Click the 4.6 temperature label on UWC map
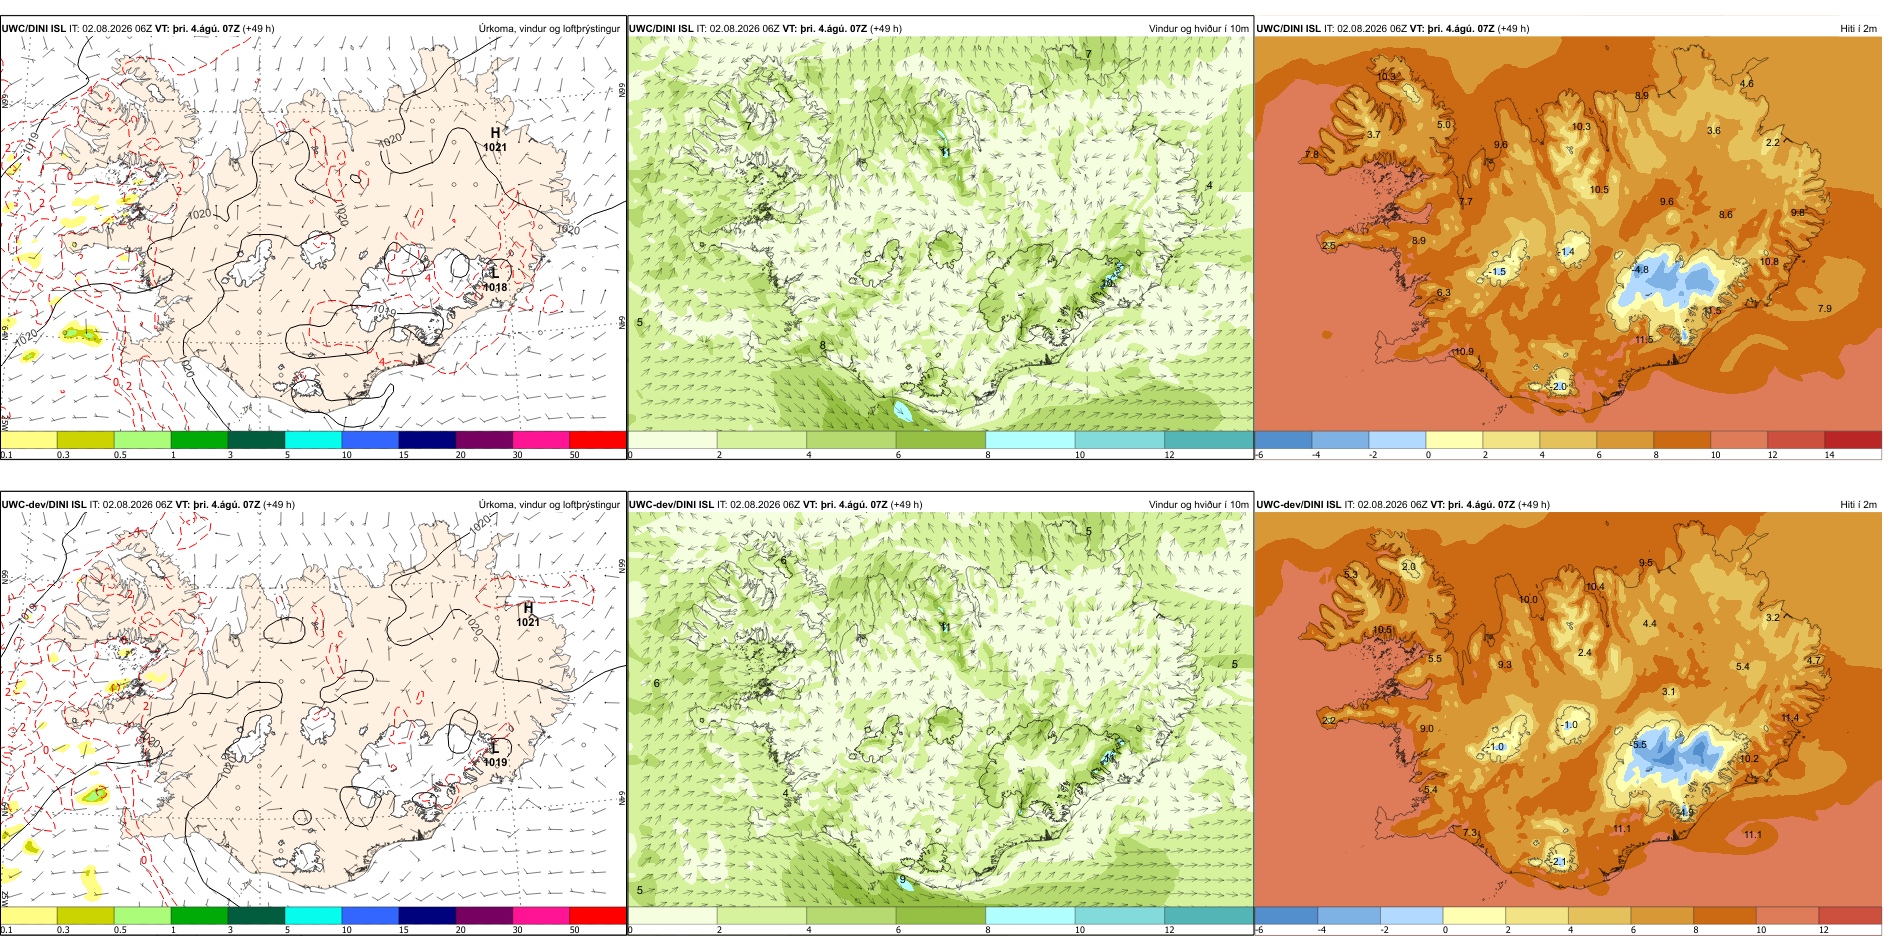1900x950 pixels. [1747, 84]
